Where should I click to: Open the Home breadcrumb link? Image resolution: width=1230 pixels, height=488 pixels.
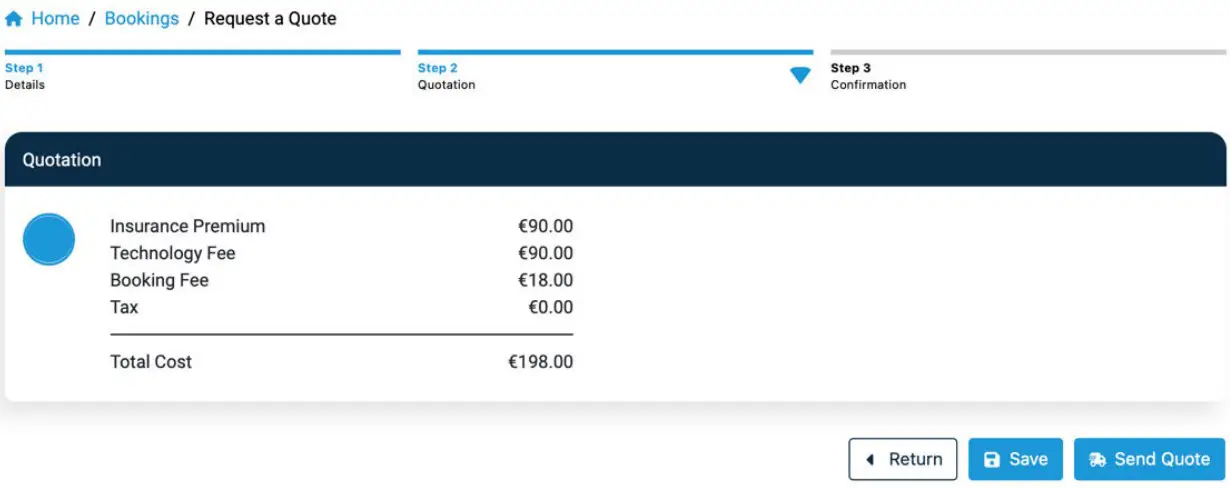tap(55, 19)
